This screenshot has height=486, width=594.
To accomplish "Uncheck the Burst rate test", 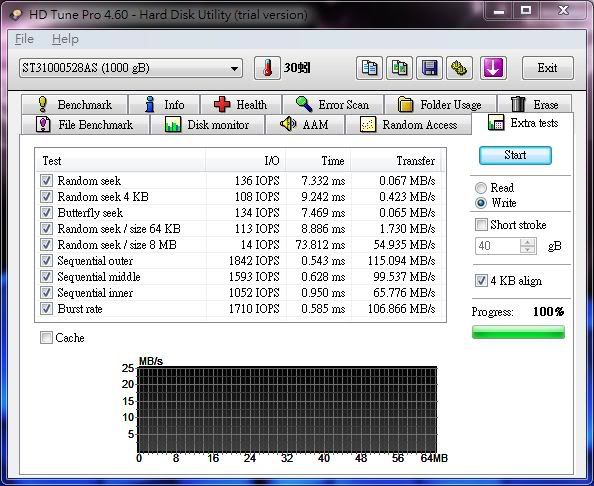I will pyautogui.click(x=46, y=309).
